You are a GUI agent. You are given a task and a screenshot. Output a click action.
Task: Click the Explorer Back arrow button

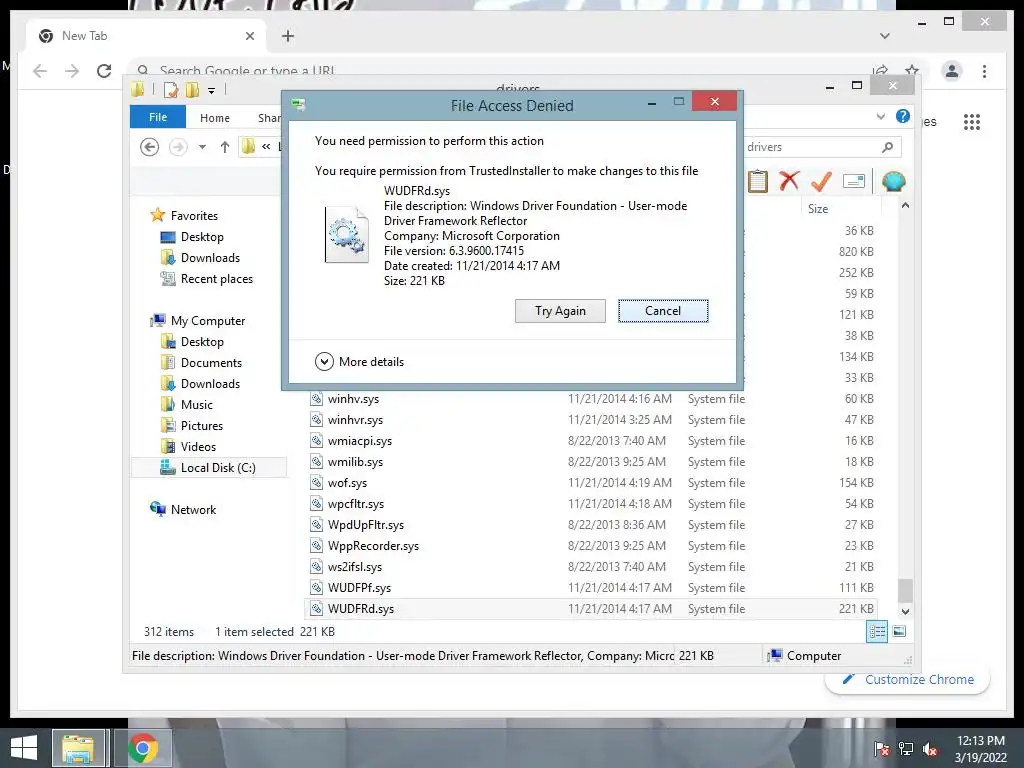coord(150,147)
